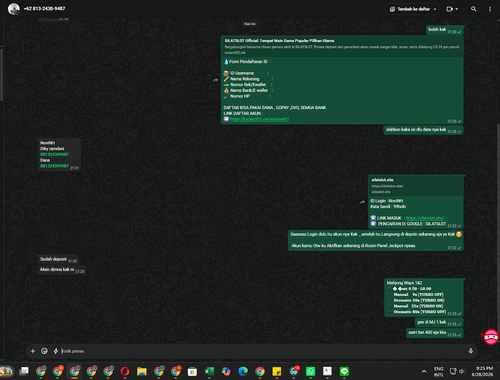Toggle the volume speaker tray icon
This screenshot has width=500, height=380.
pos(462,371)
